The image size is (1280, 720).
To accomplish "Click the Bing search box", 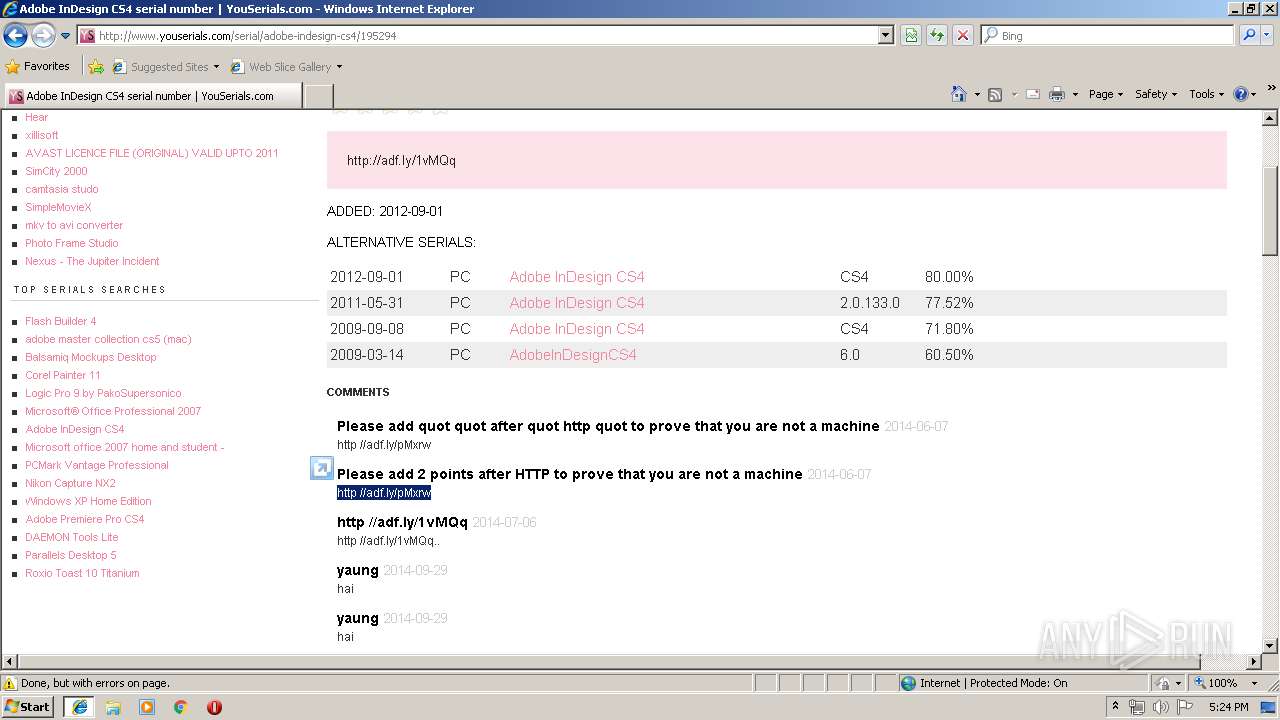I will (x=1107, y=35).
